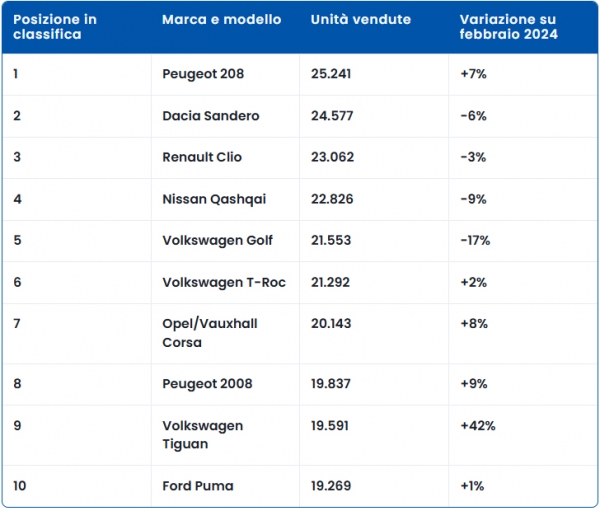The width and height of the screenshot is (600, 511).
Task: Click the 25.241 units sold value
Action: (x=331, y=74)
